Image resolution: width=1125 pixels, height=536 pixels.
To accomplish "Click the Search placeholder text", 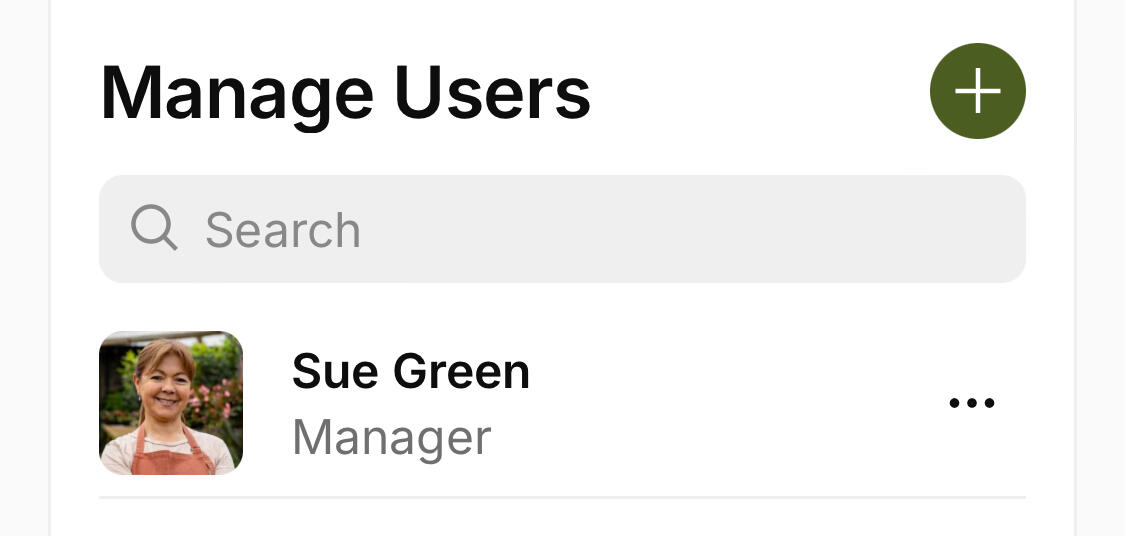I will 282,230.
